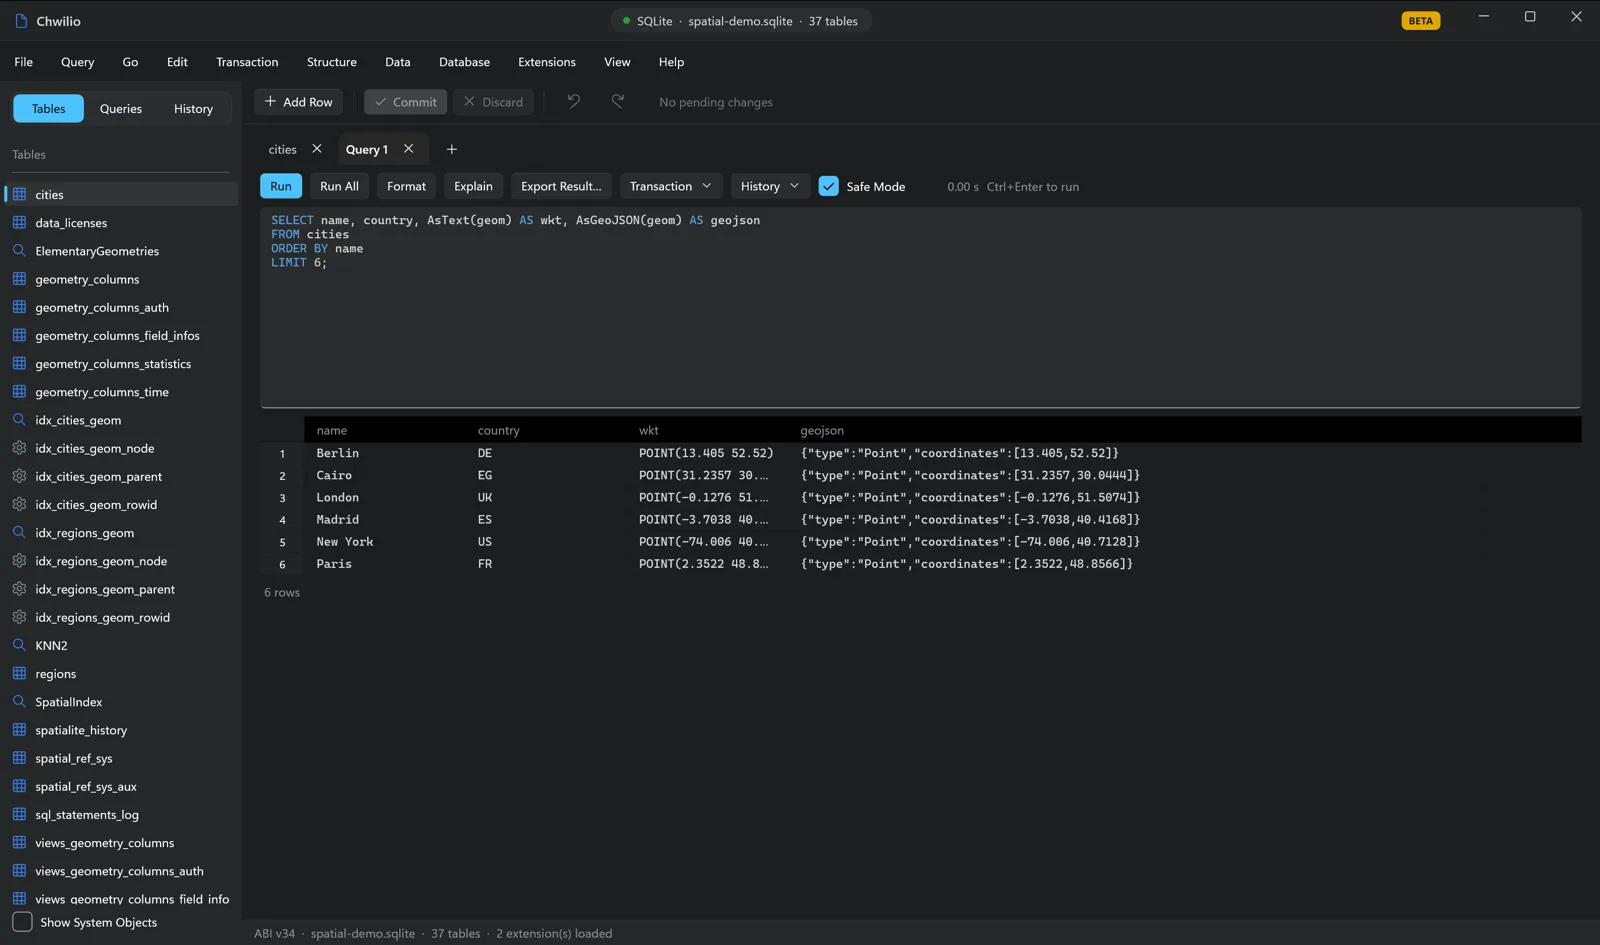Click gear icon beside idx_regions_geom_rowid
This screenshot has width=1600, height=945.
point(19,617)
